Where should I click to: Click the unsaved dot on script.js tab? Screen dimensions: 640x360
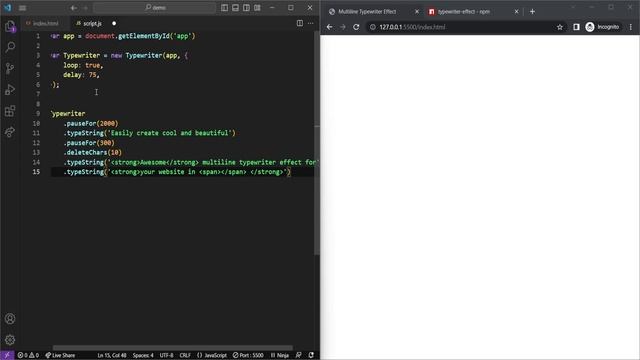114,23
